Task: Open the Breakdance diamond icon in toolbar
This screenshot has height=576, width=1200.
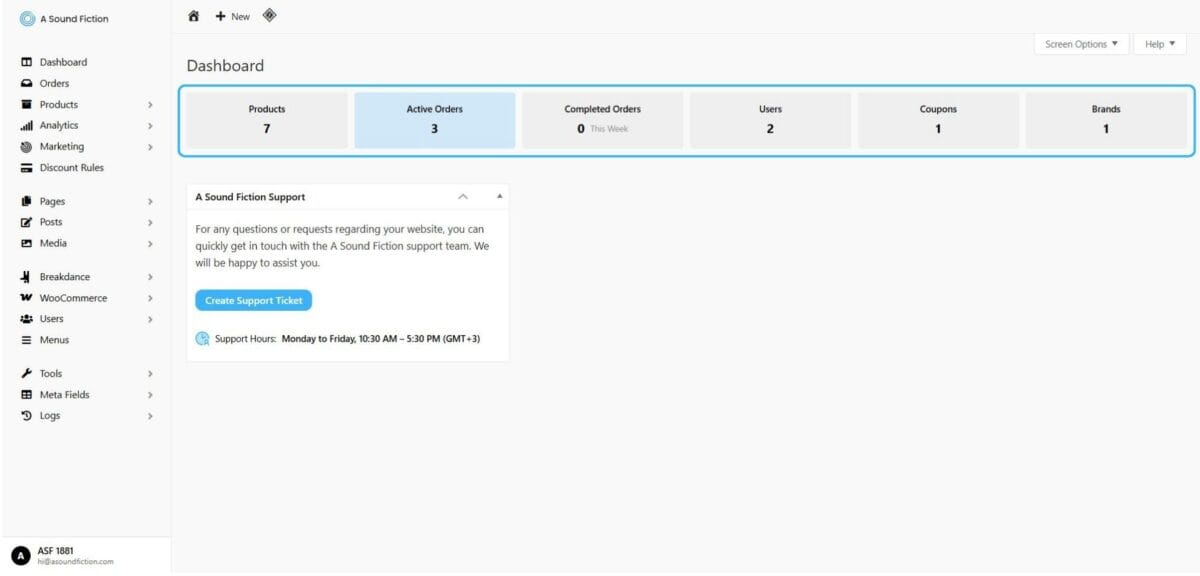Action: coord(269,15)
